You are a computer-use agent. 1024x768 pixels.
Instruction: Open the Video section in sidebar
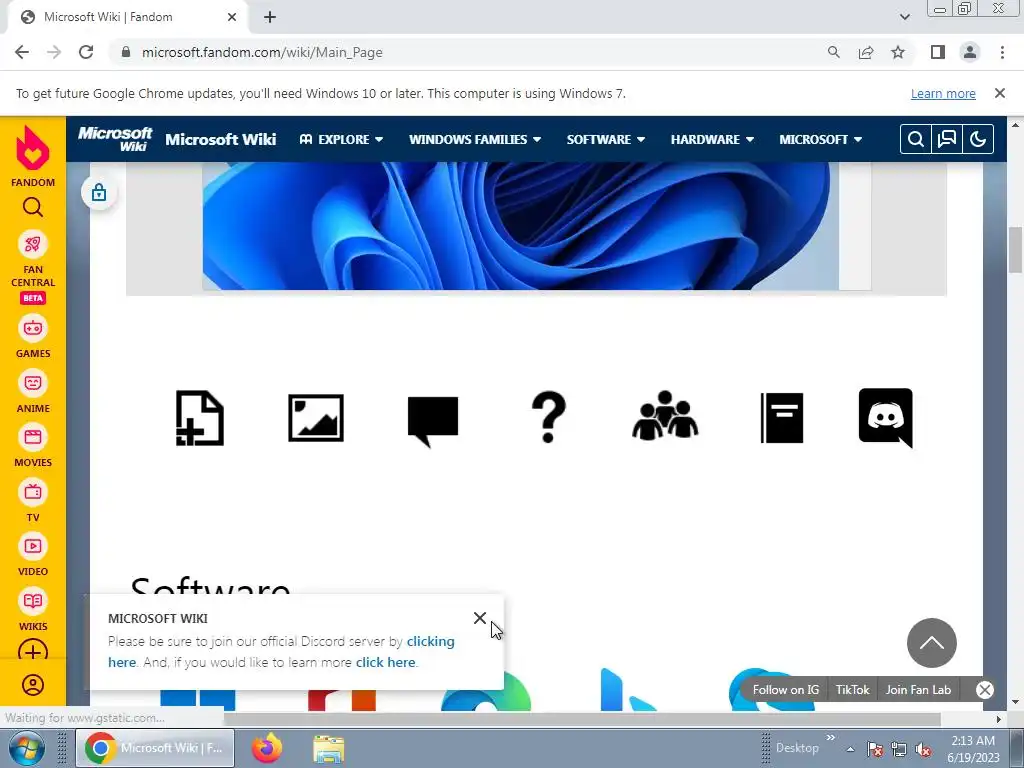33,555
